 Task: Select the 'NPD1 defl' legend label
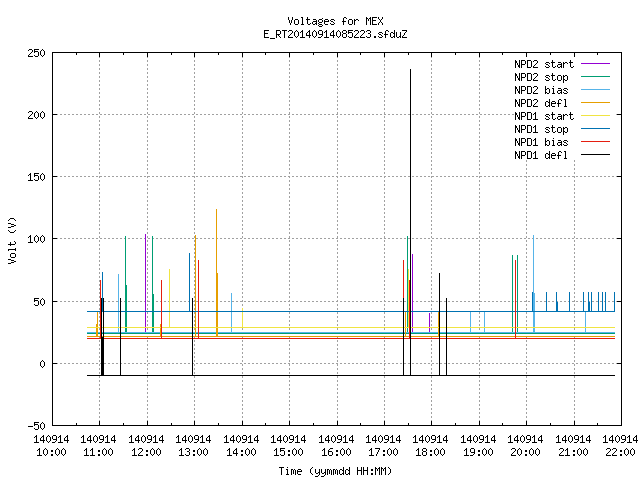click(x=541, y=155)
